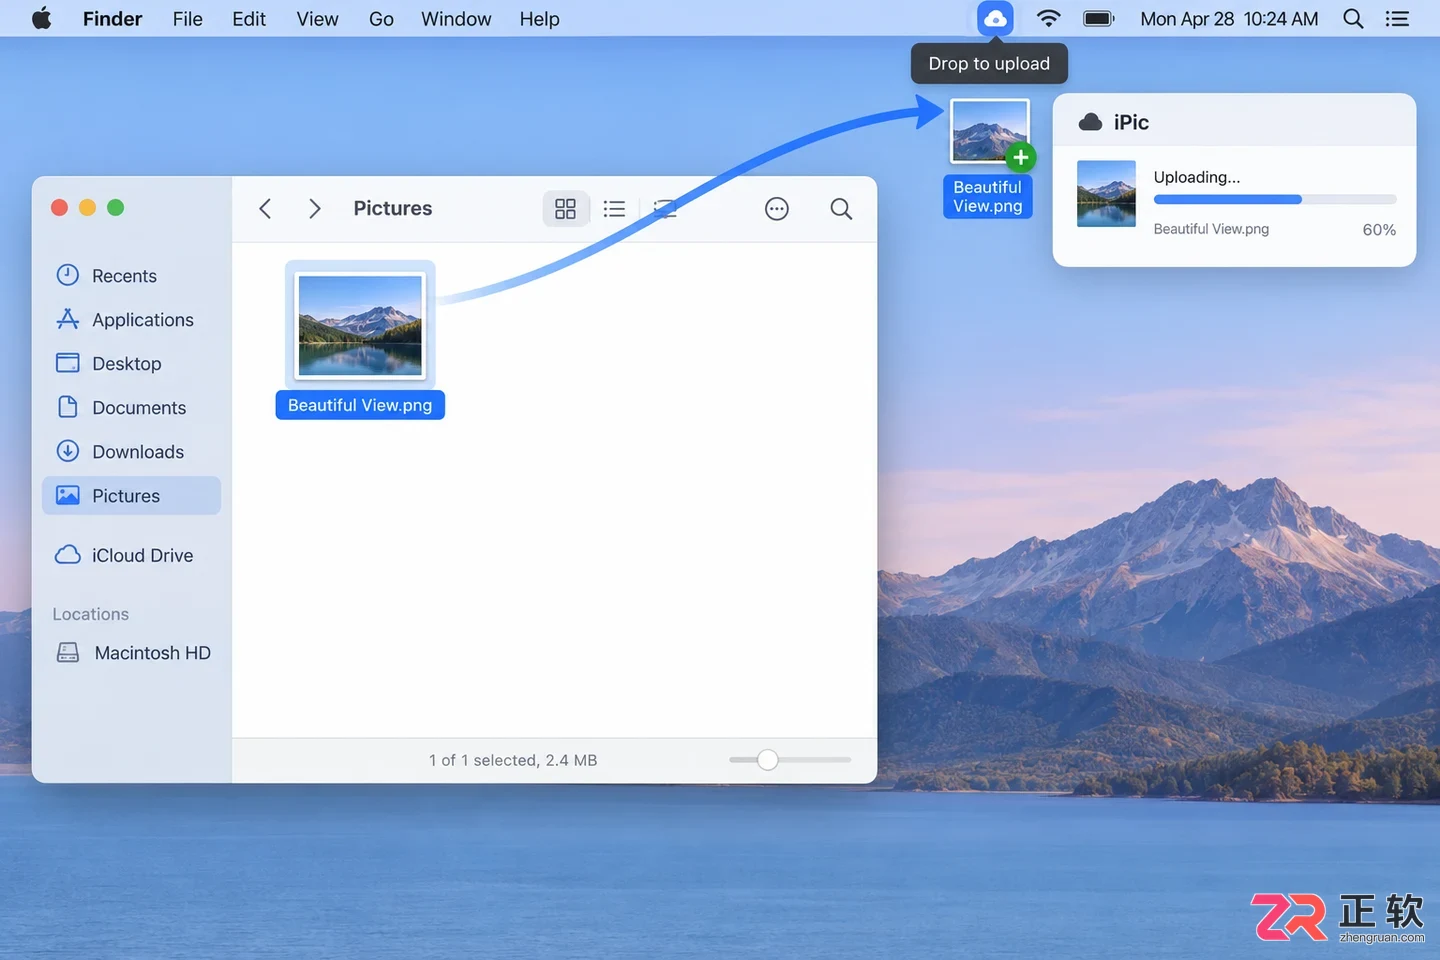Click the battery status icon
1440x960 pixels.
[x=1099, y=18]
